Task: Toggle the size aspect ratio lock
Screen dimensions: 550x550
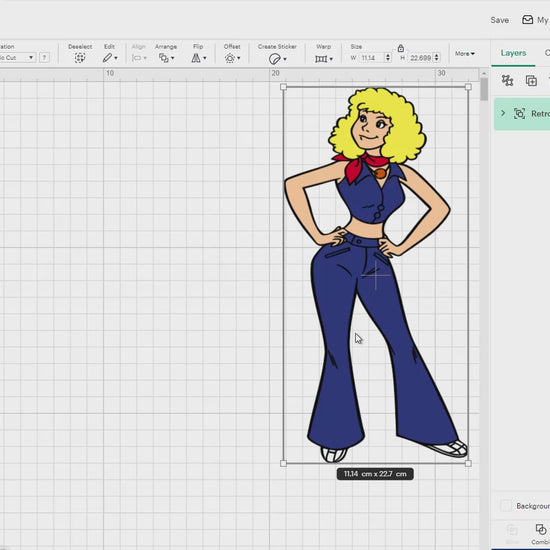Action: coord(401,48)
